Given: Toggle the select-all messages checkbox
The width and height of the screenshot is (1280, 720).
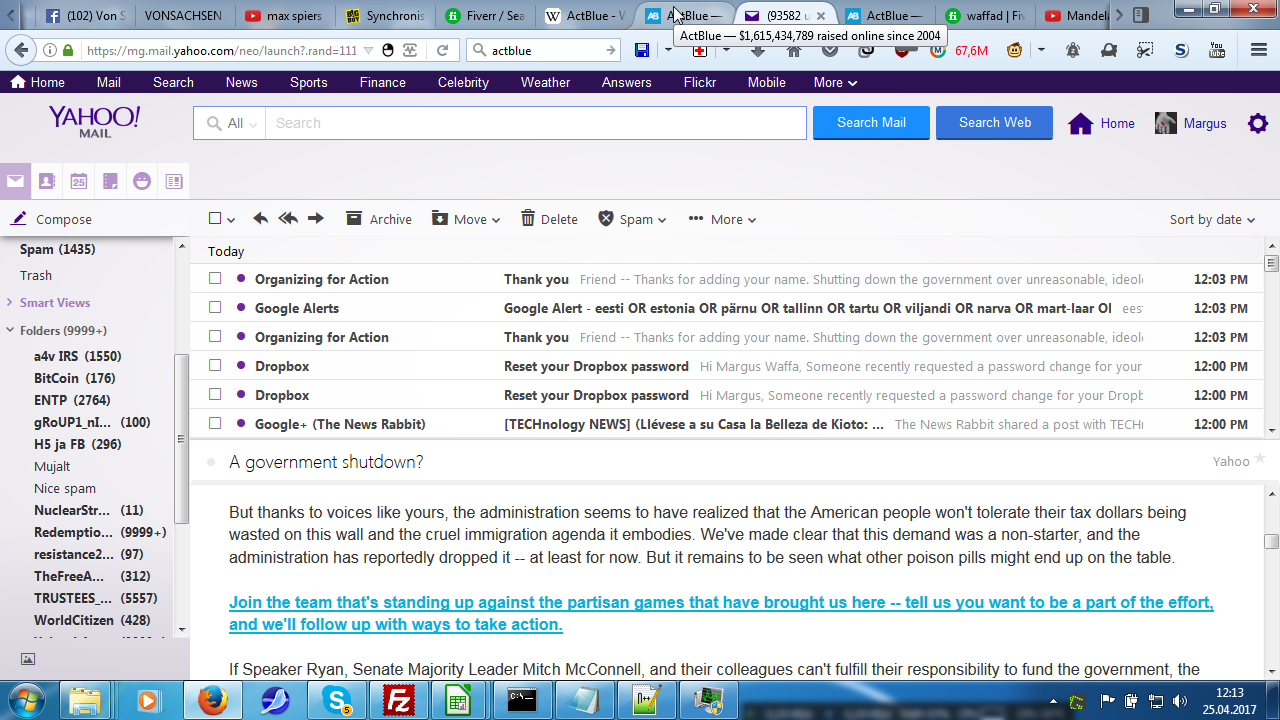Looking at the screenshot, I should [x=215, y=218].
